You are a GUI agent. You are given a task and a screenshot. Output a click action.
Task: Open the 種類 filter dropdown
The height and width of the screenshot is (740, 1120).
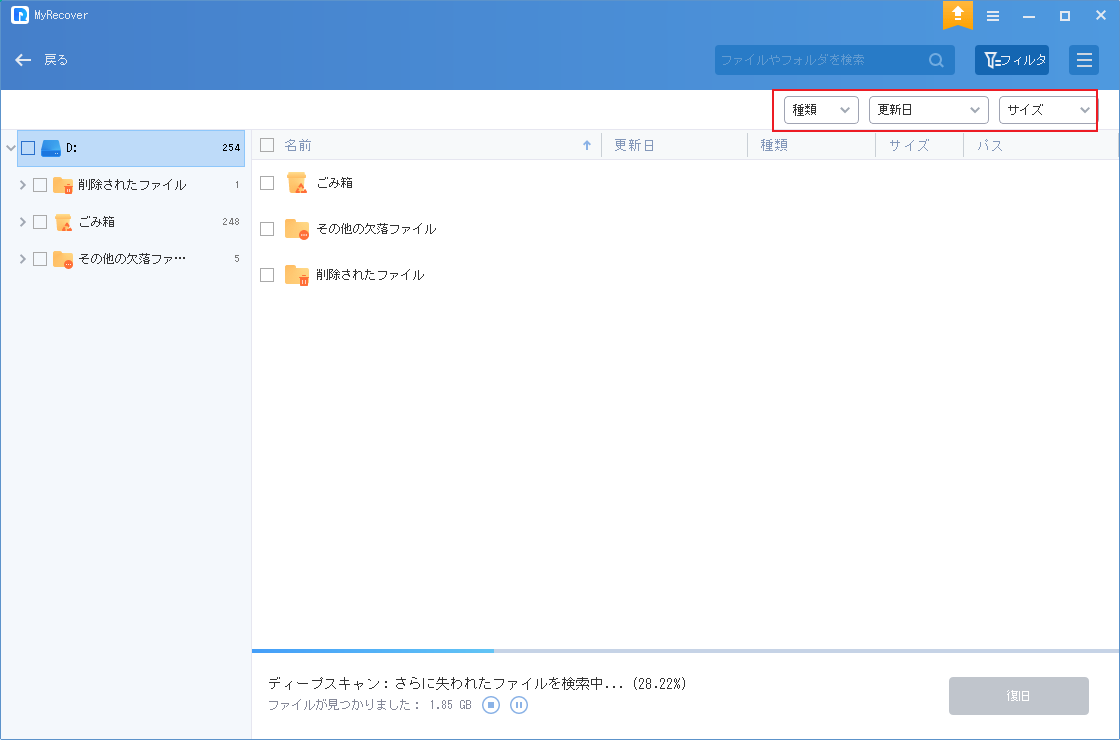(821, 110)
